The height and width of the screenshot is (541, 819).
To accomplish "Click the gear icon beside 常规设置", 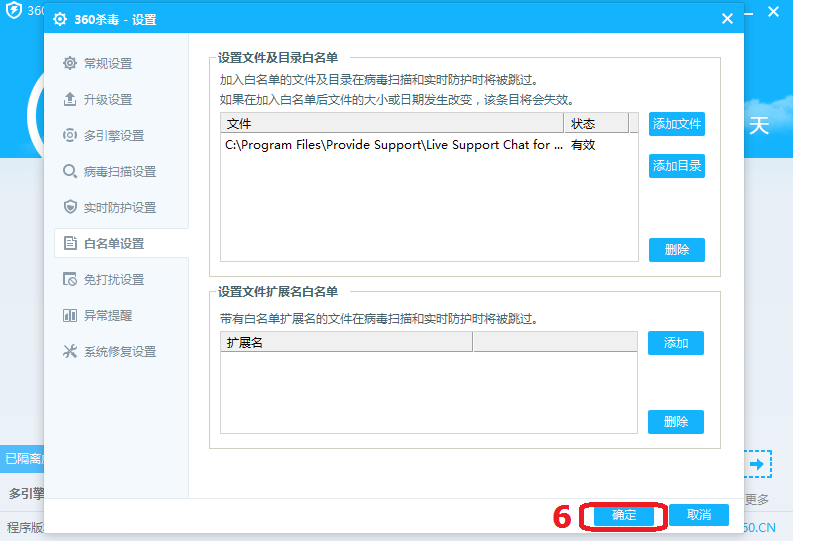I will click(x=70, y=63).
